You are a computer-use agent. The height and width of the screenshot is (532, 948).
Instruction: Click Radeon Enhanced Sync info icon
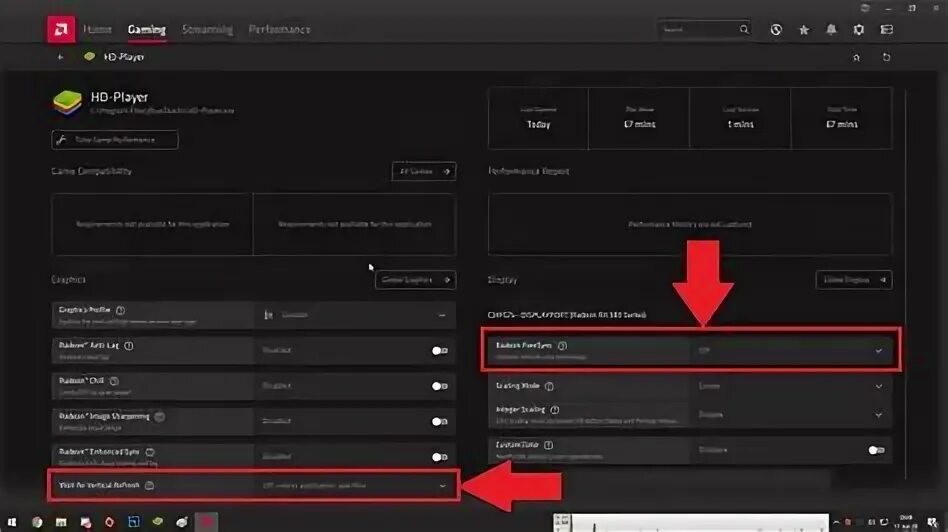tap(150, 452)
